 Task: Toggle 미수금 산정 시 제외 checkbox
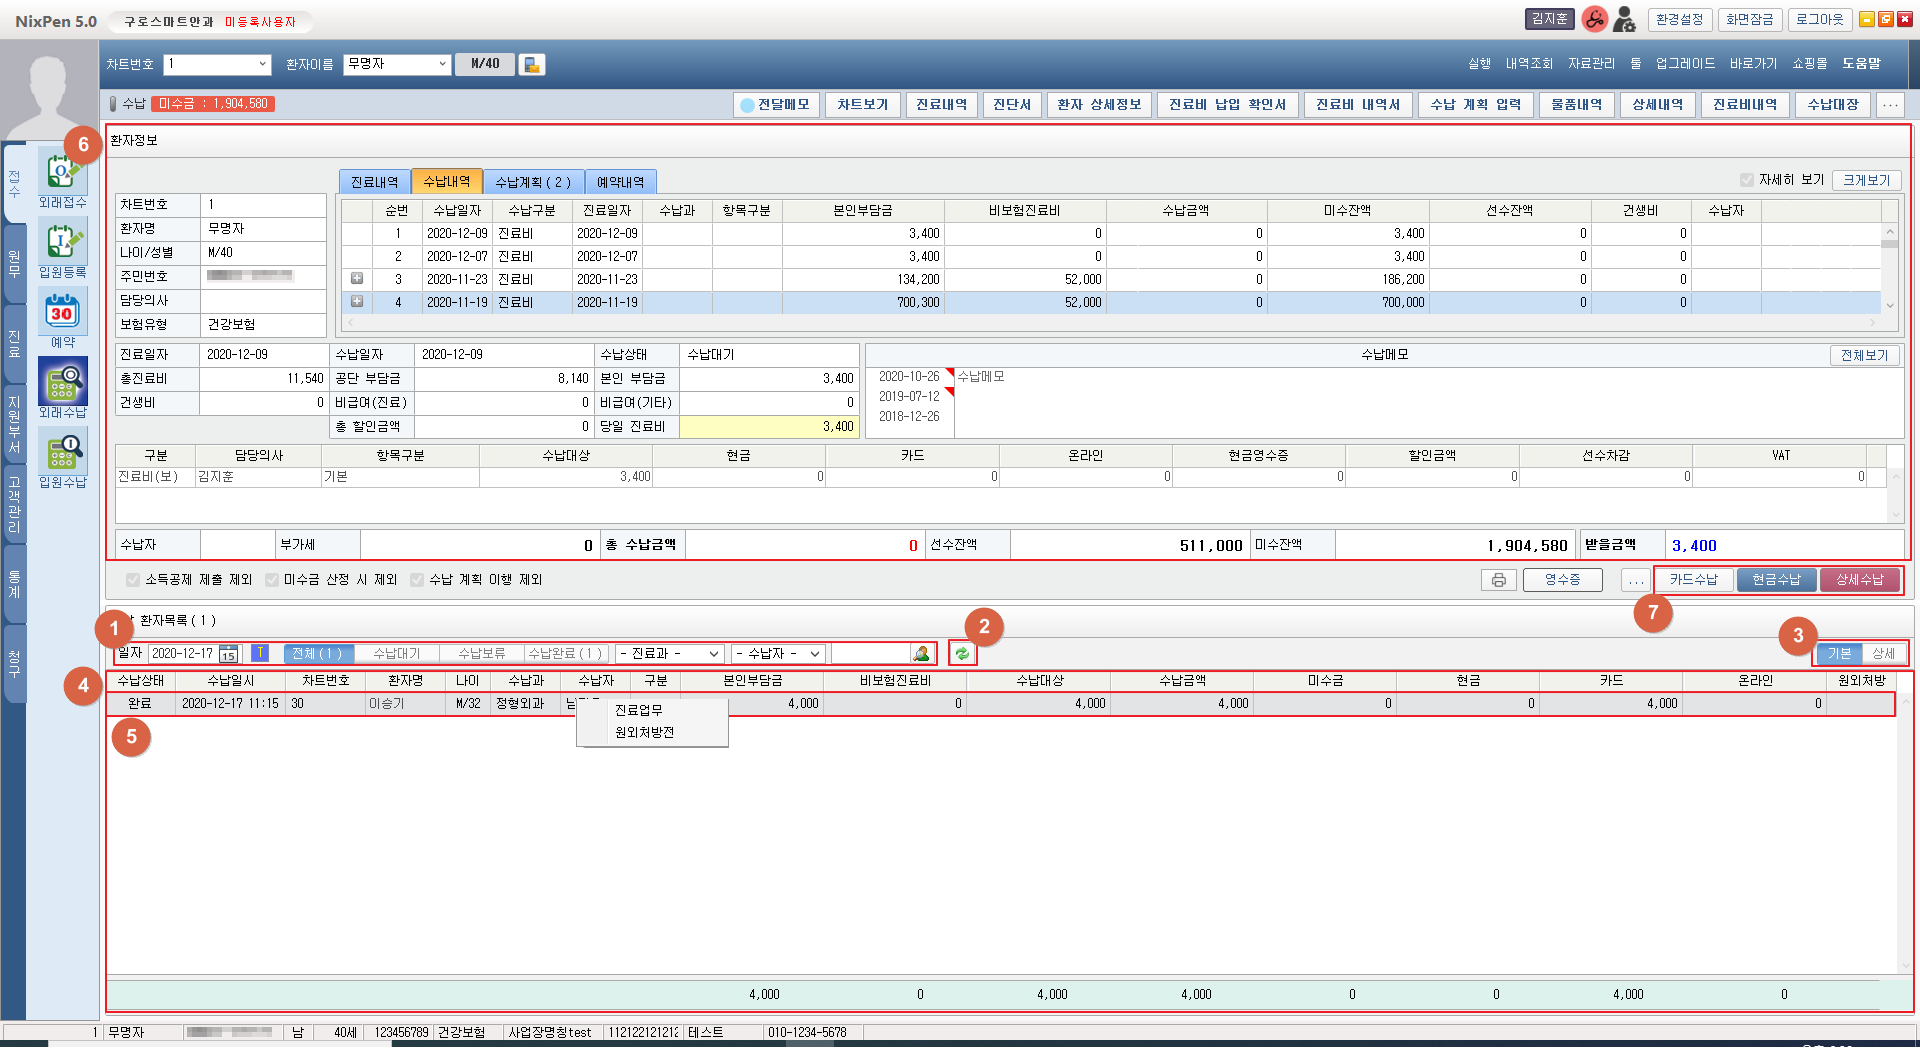272,580
